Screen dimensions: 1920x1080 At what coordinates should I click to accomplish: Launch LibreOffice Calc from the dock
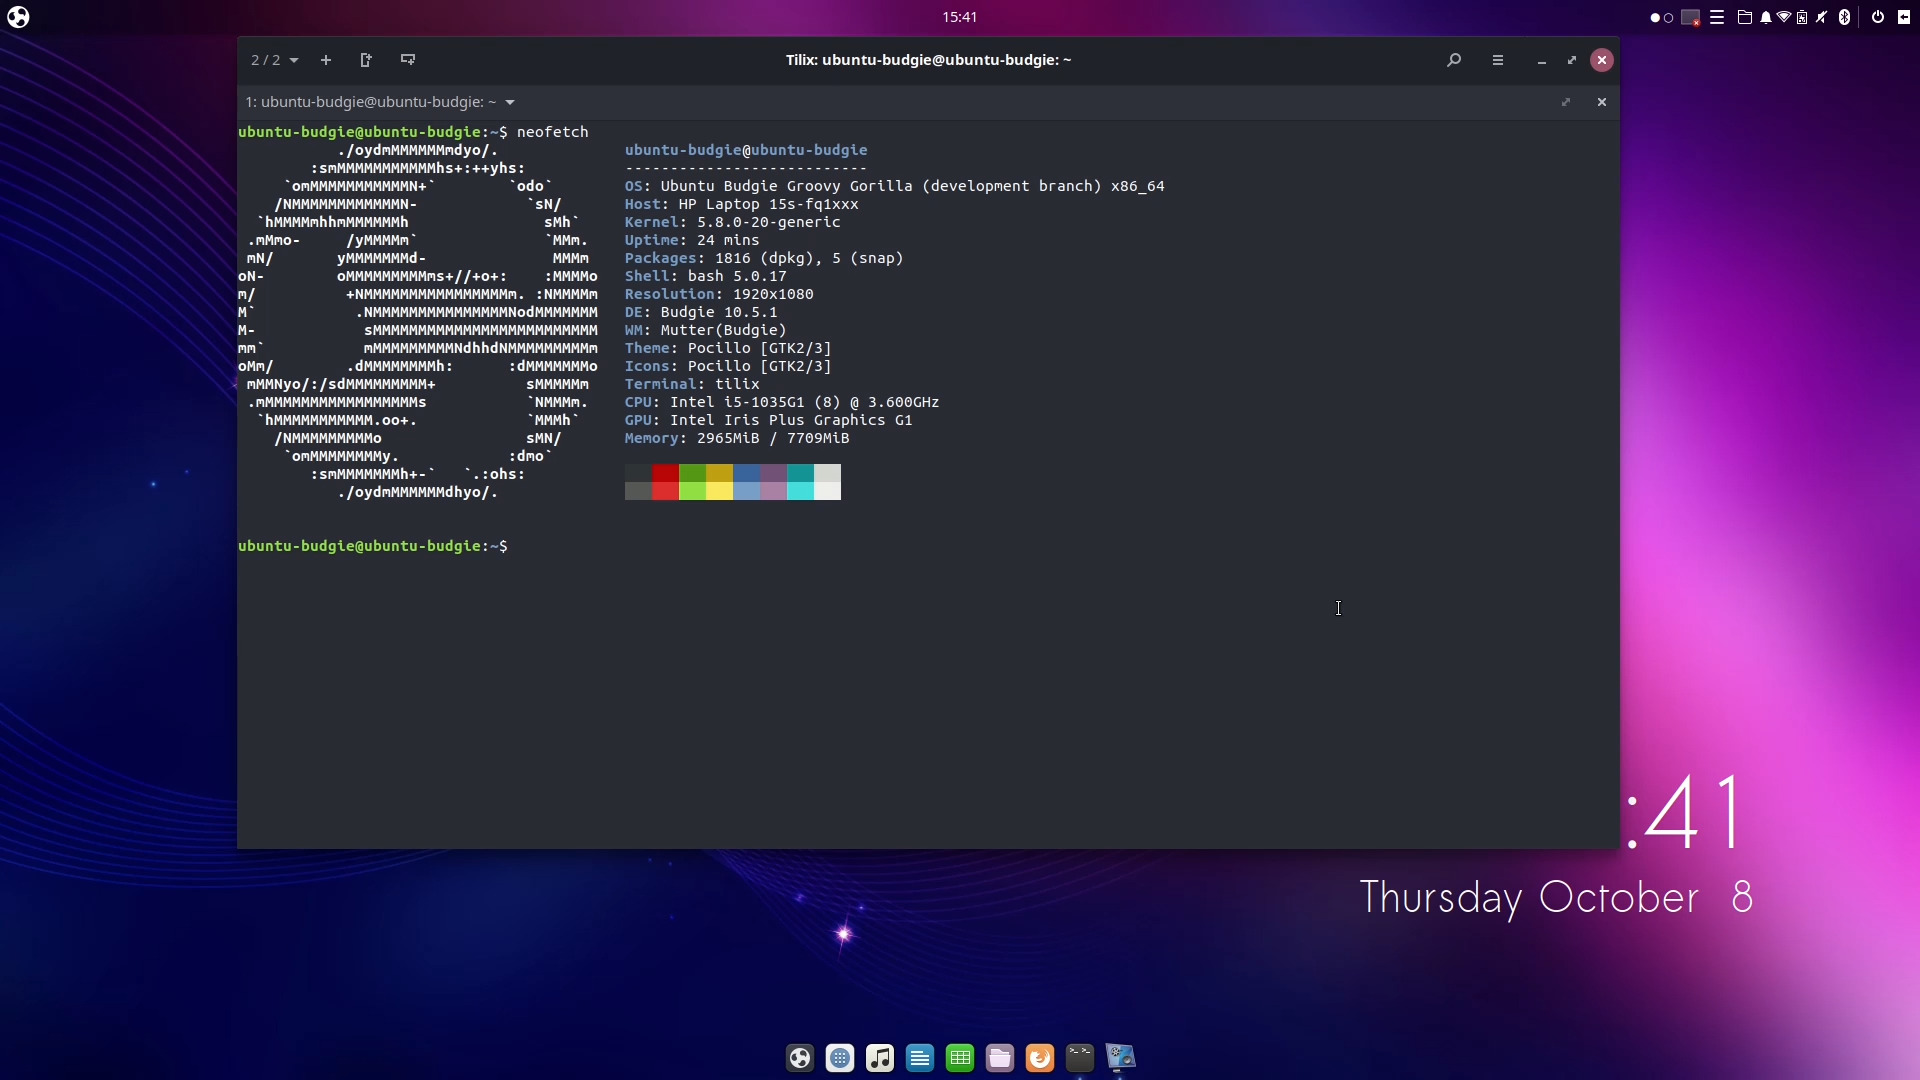click(960, 1057)
